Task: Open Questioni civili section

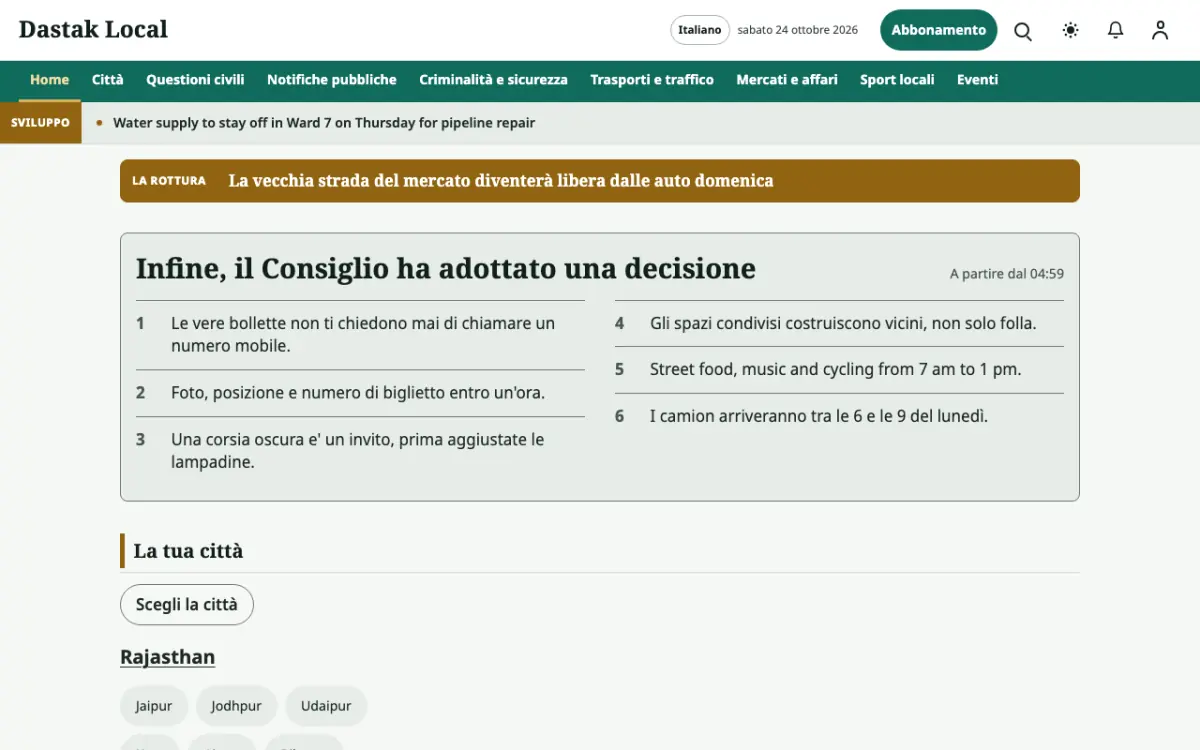Action: (195, 80)
